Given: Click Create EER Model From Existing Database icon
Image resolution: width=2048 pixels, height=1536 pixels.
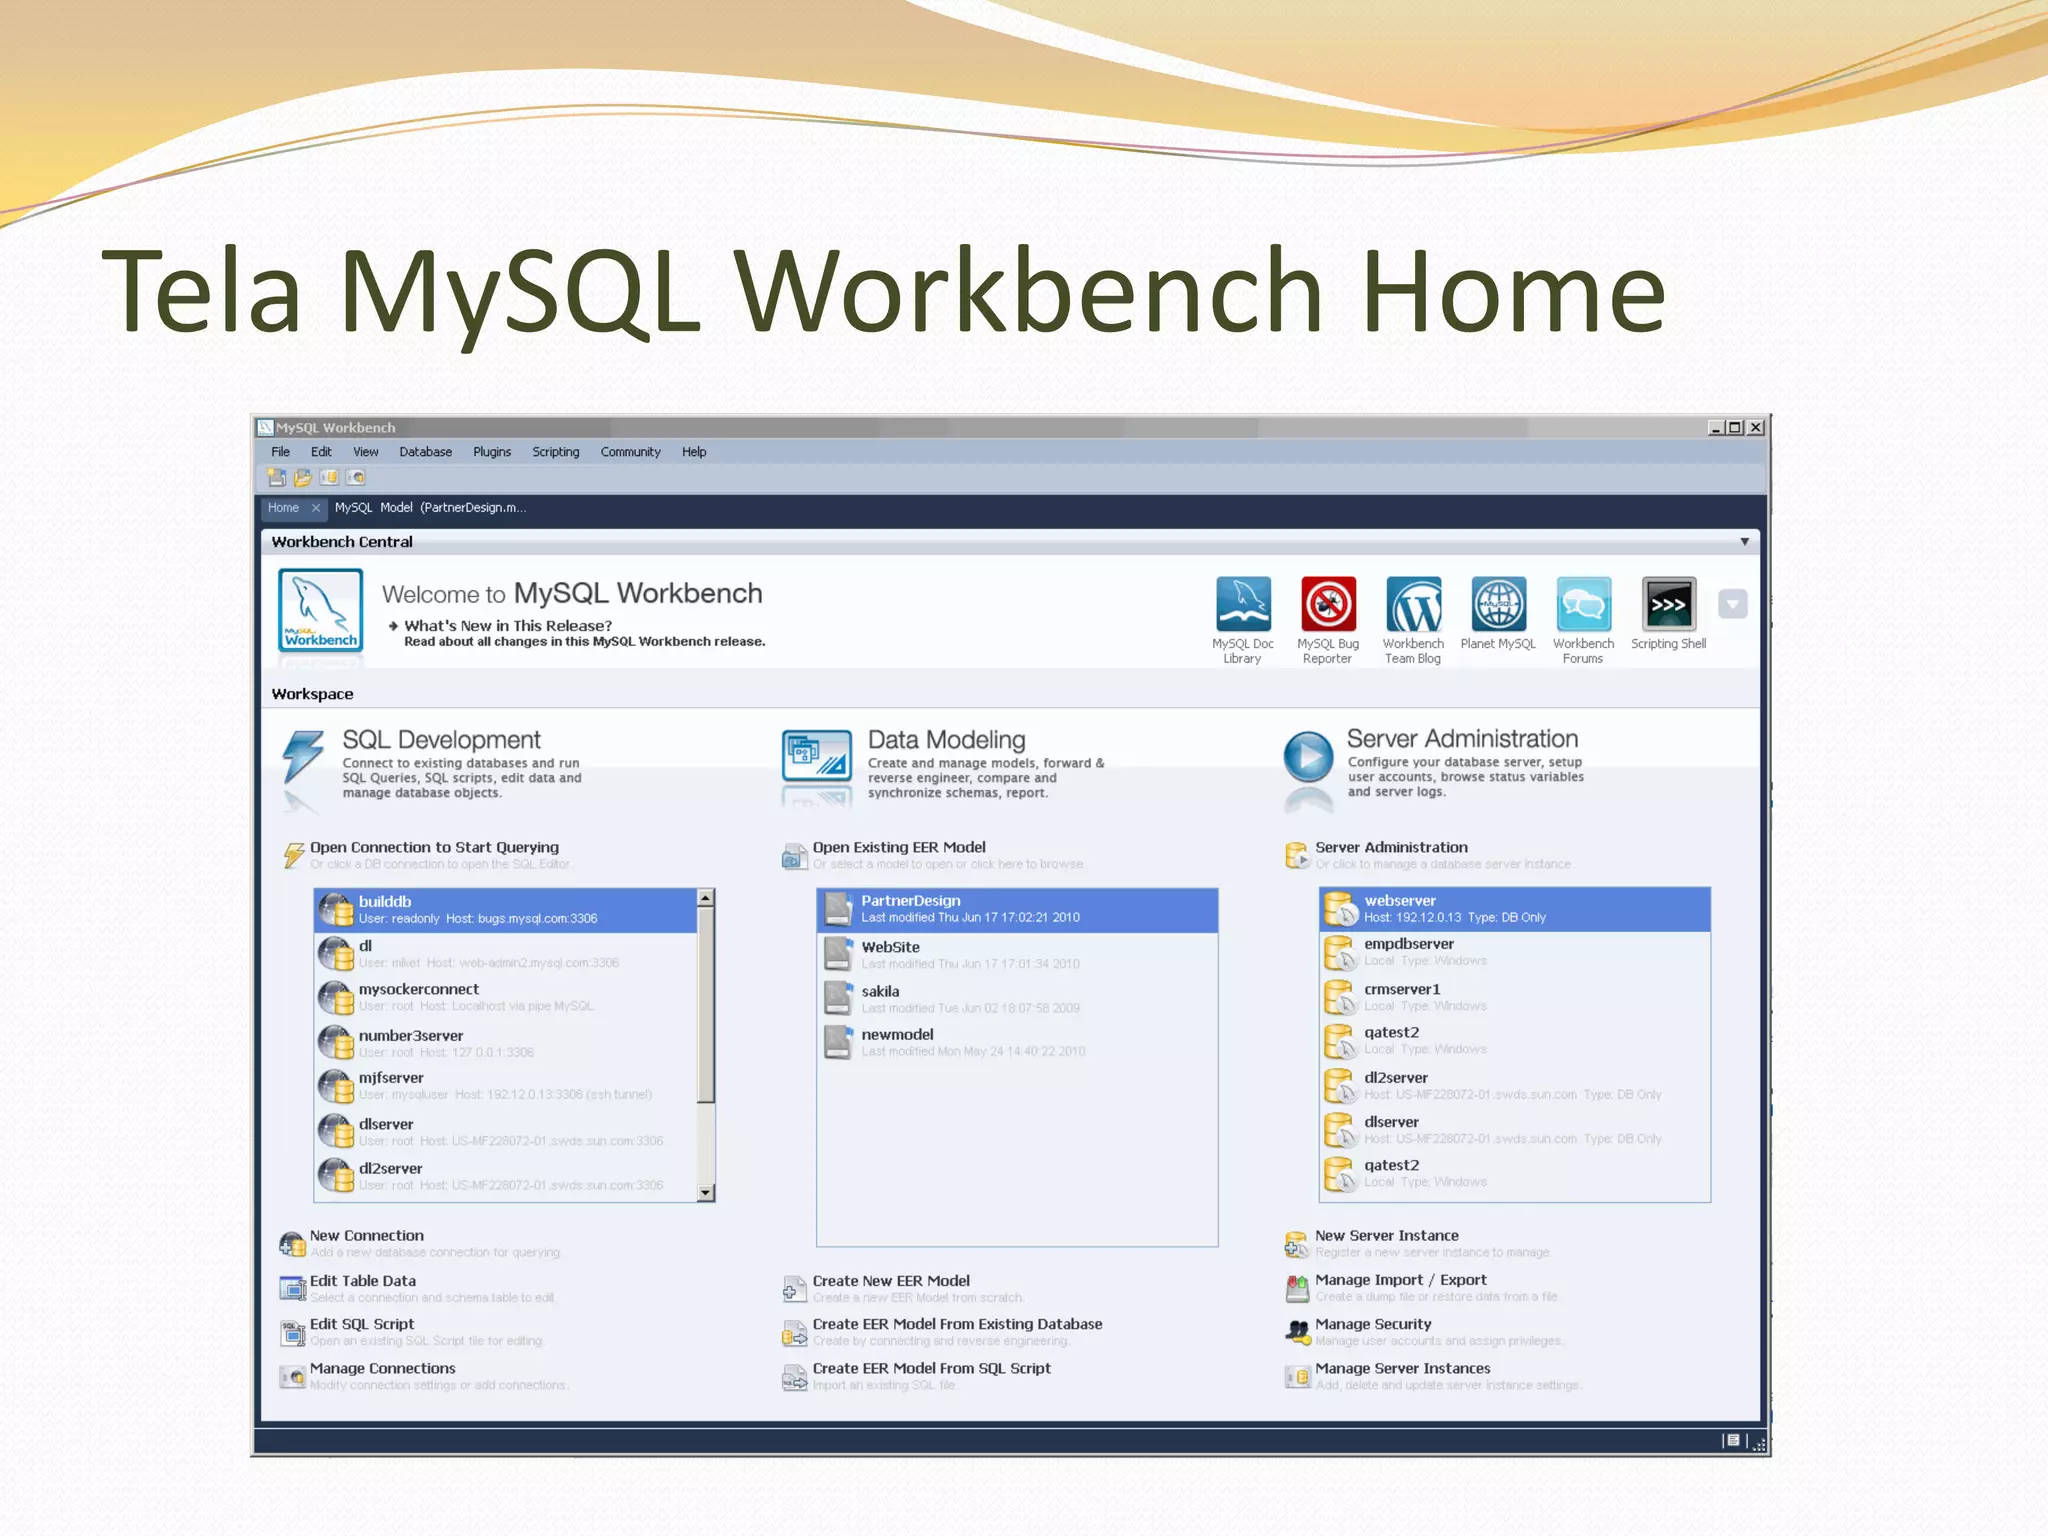Looking at the screenshot, I should click(x=794, y=1333).
